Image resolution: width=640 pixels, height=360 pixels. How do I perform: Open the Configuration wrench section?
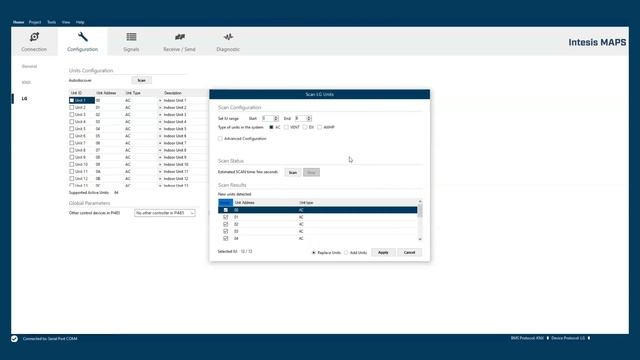pyautogui.click(x=82, y=42)
